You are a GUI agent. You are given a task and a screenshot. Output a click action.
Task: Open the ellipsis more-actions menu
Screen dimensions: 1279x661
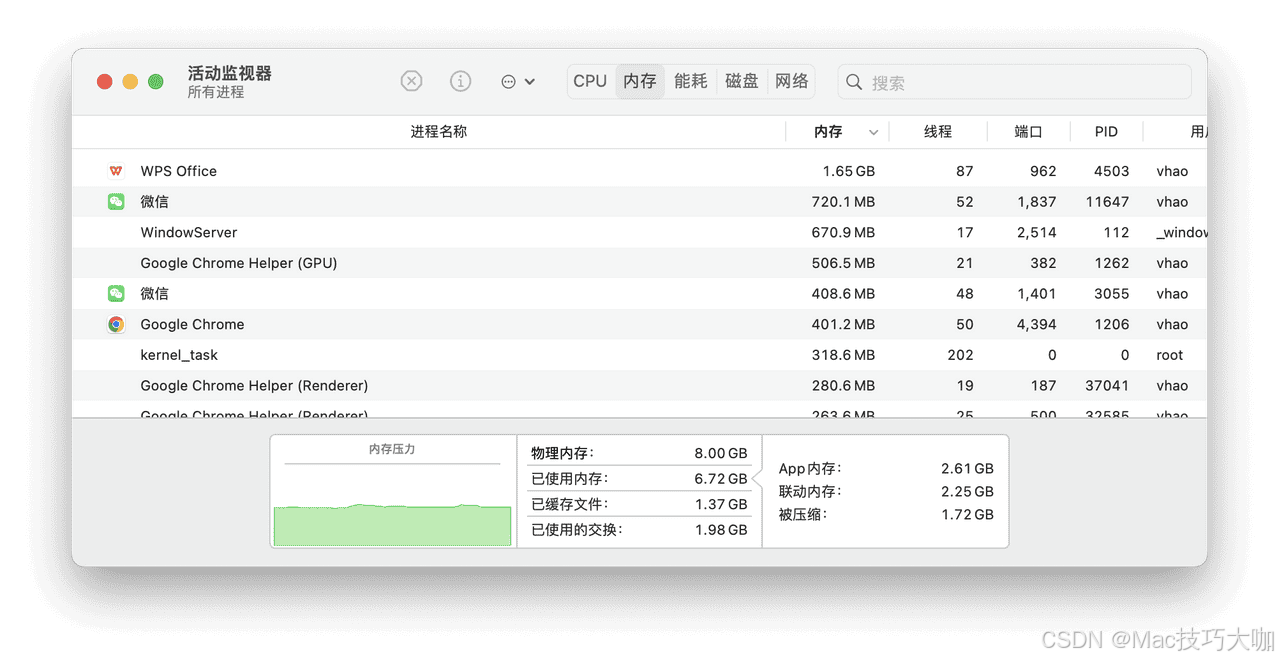pos(518,82)
